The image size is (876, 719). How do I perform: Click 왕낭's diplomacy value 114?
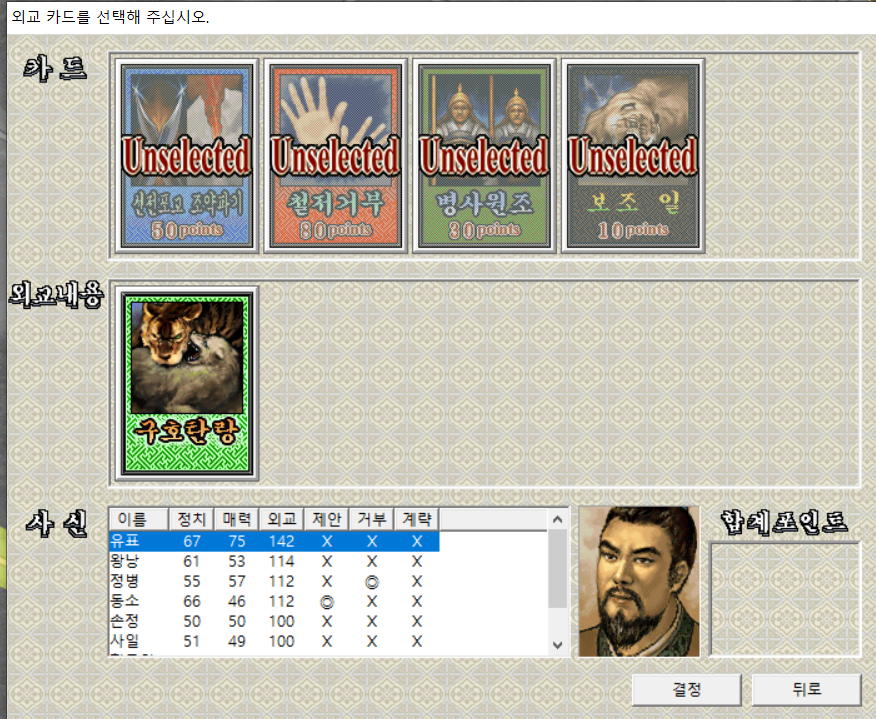282,561
